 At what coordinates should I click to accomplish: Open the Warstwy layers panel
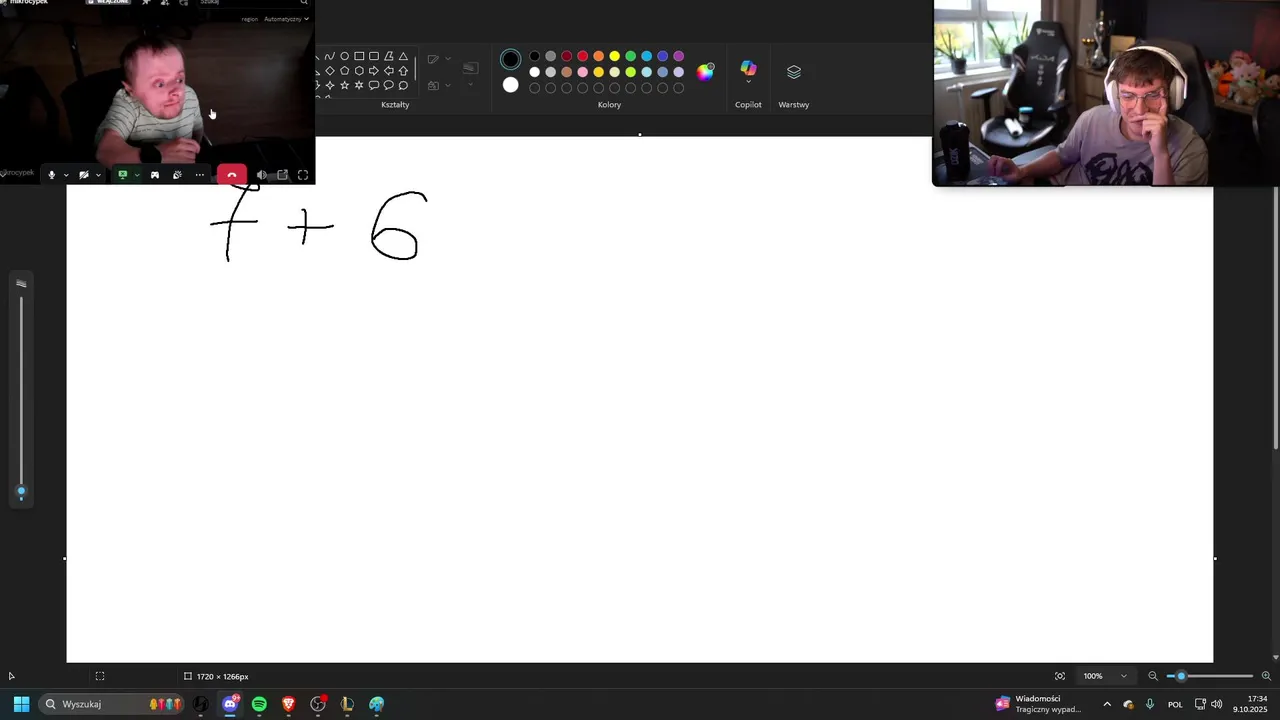coord(794,82)
